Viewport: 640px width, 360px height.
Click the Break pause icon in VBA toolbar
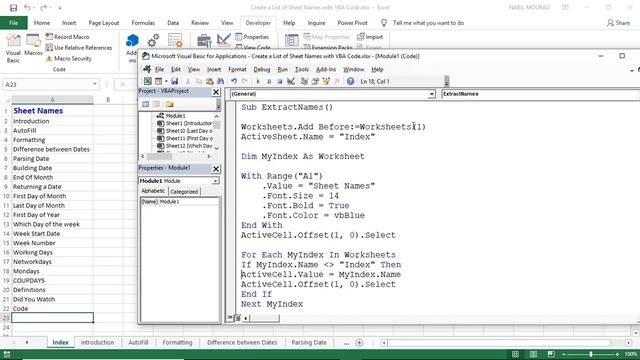coord(269,81)
